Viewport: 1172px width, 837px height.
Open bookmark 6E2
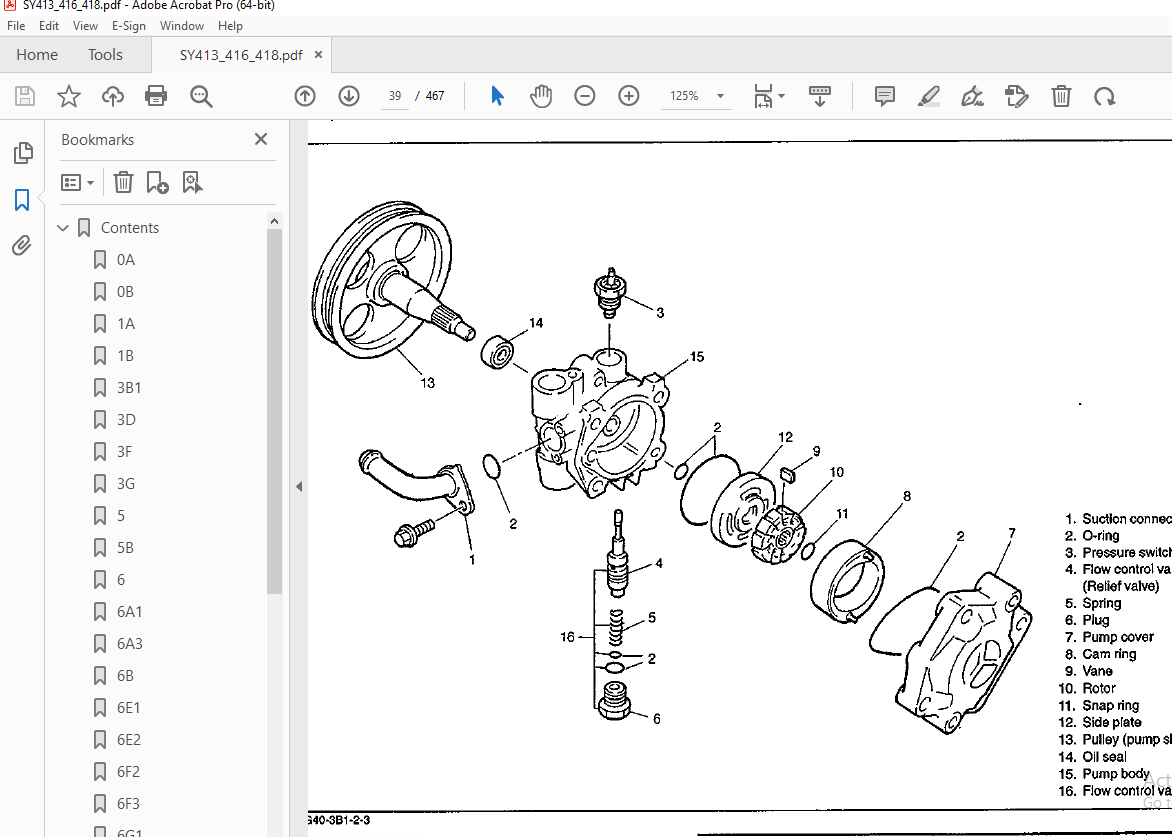point(129,740)
